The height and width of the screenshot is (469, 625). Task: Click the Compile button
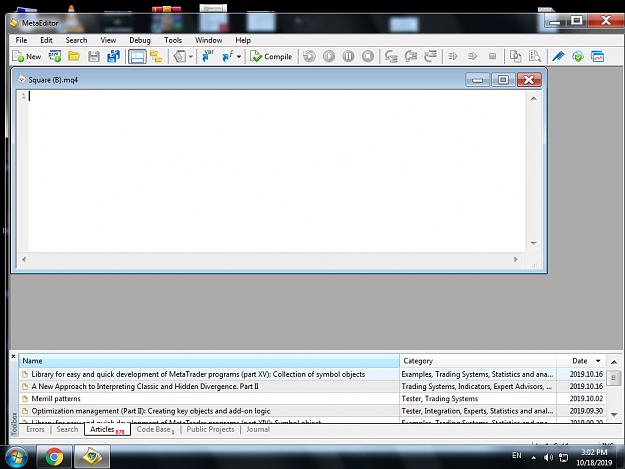[271, 57]
